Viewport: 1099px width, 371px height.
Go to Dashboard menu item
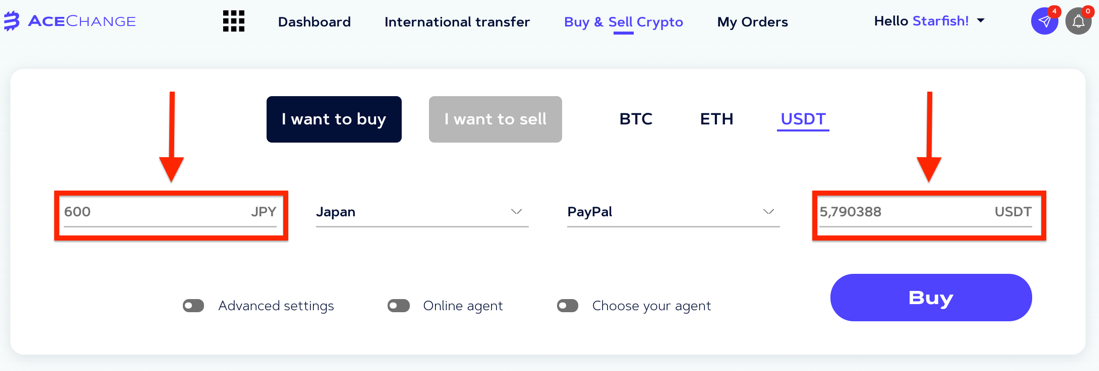click(x=314, y=22)
